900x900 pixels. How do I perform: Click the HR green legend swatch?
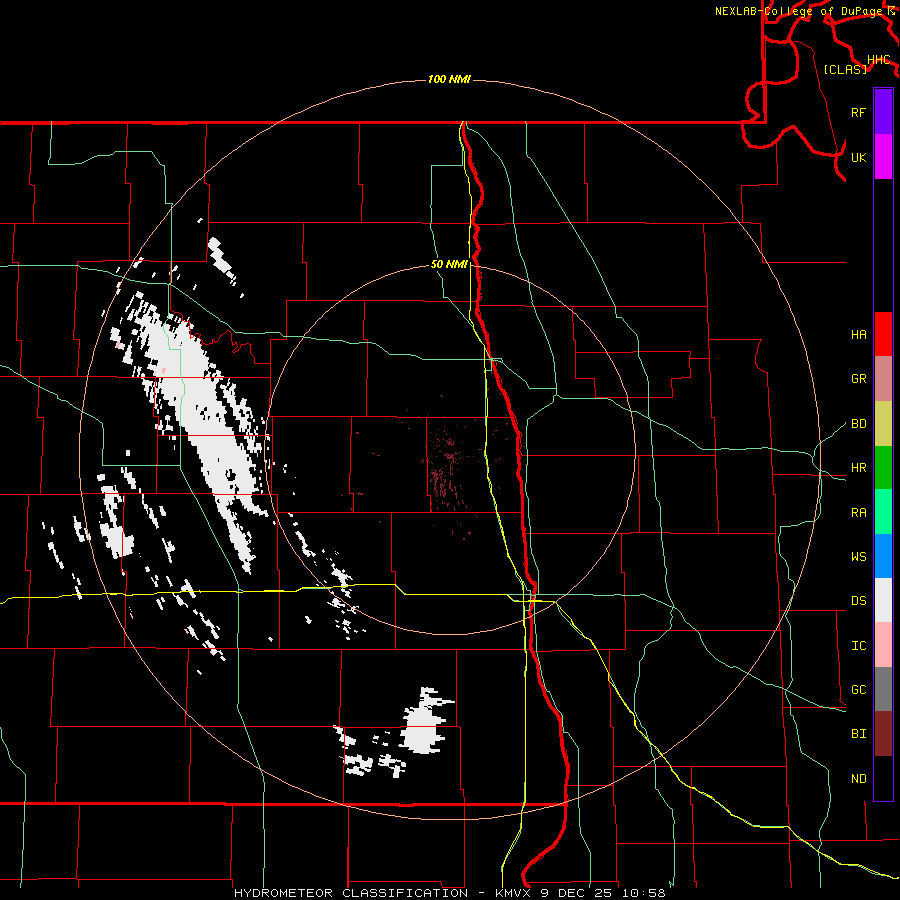coord(883,467)
